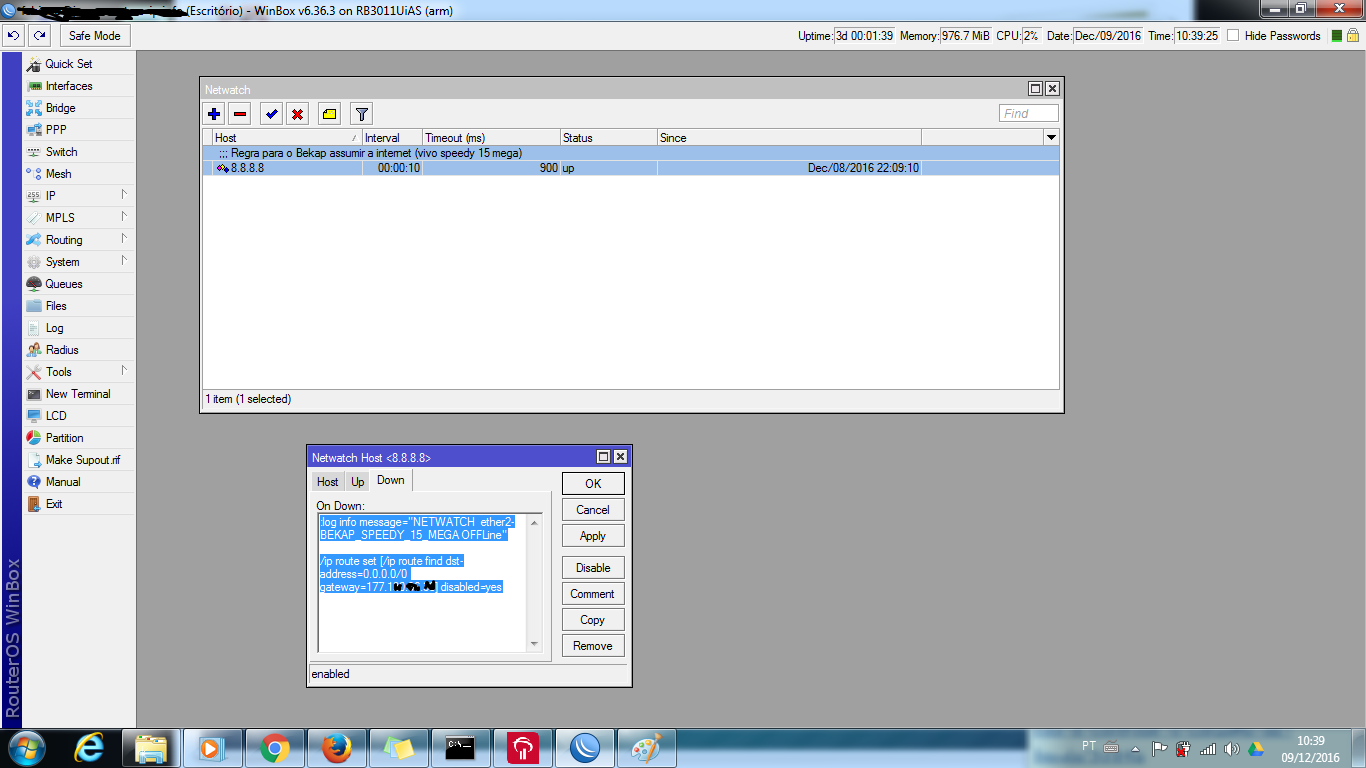Expand the System submenu
Viewport: 1366px width, 768px height.
[x=78, y=262]
